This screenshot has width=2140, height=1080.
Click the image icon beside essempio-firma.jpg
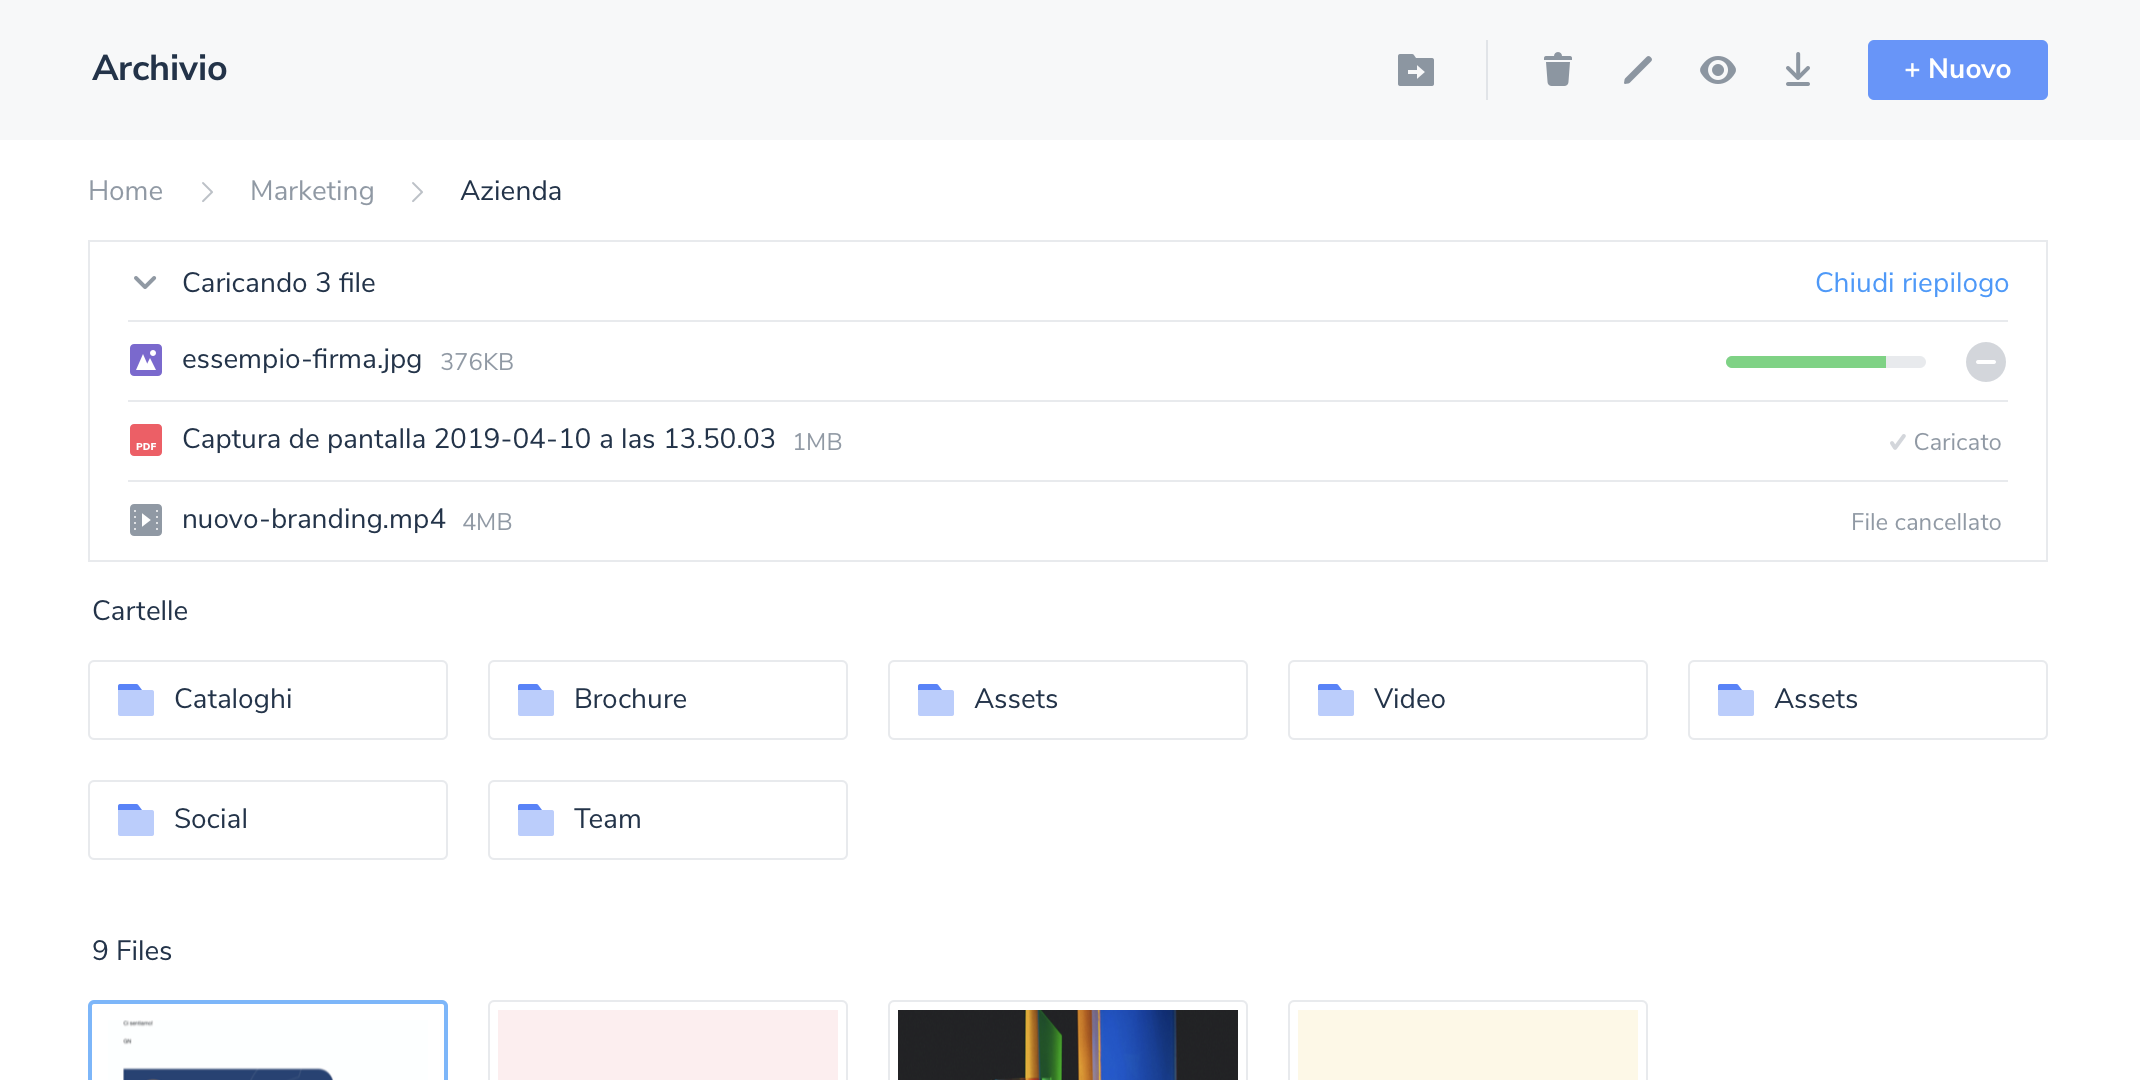coord(146,360)
